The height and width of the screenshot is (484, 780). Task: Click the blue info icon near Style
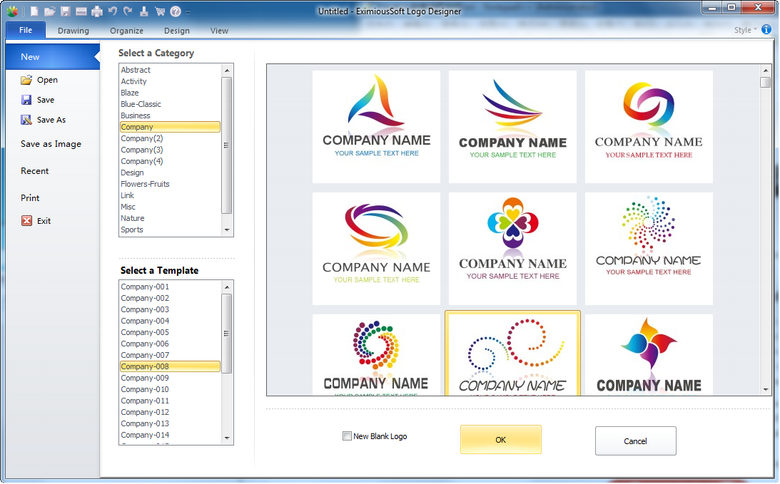click(767, 30)
